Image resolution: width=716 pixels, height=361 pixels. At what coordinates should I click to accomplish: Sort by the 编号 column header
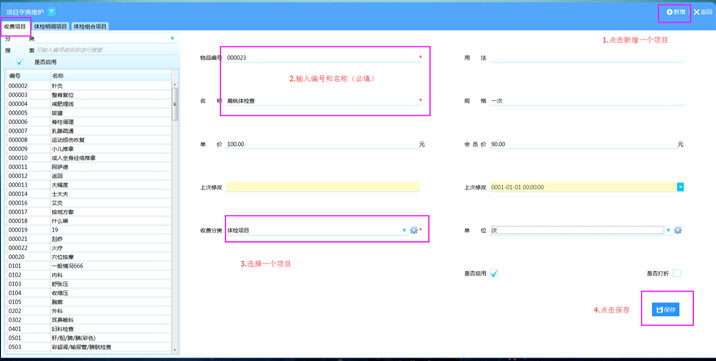pos(28,76)
